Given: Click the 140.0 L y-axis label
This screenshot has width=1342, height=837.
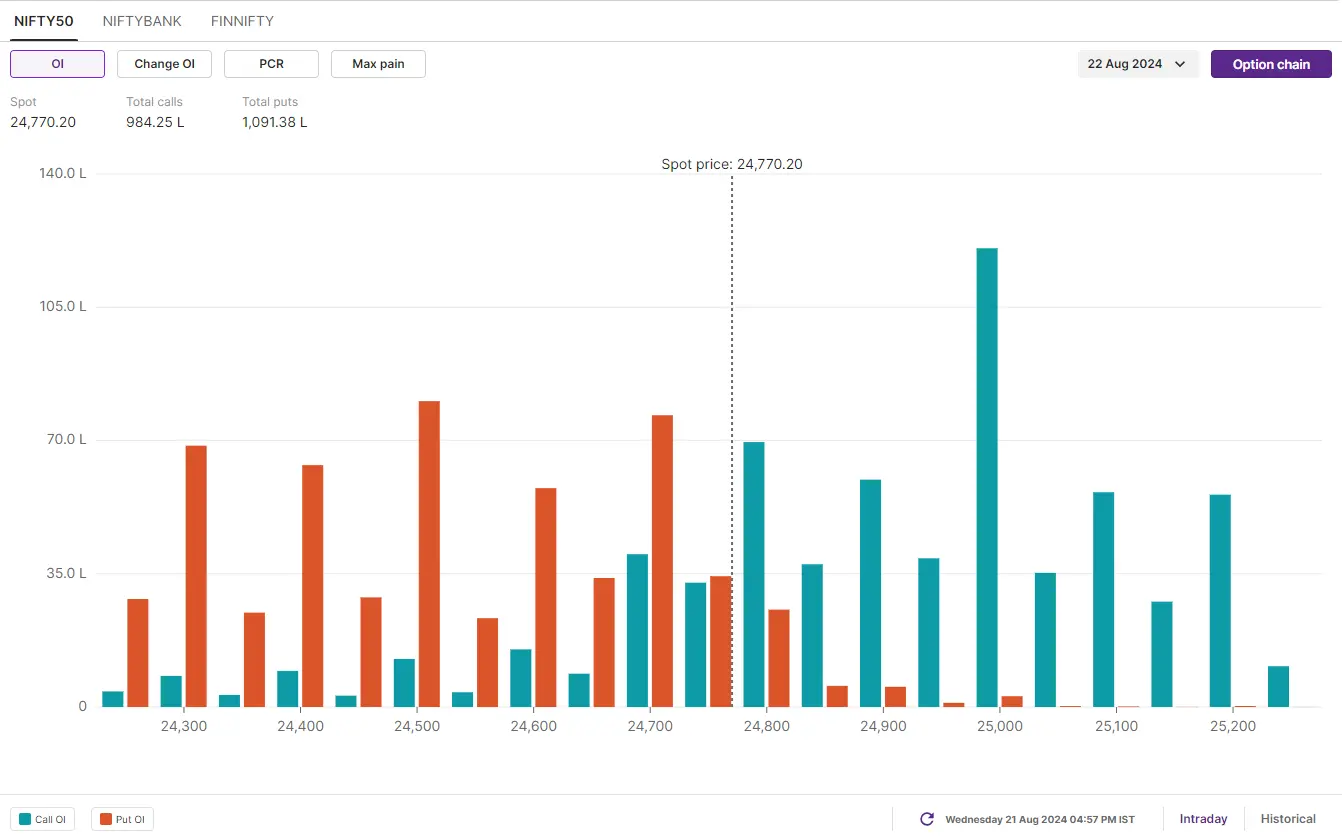Looking at the screenshot, I should coord(63,173).
